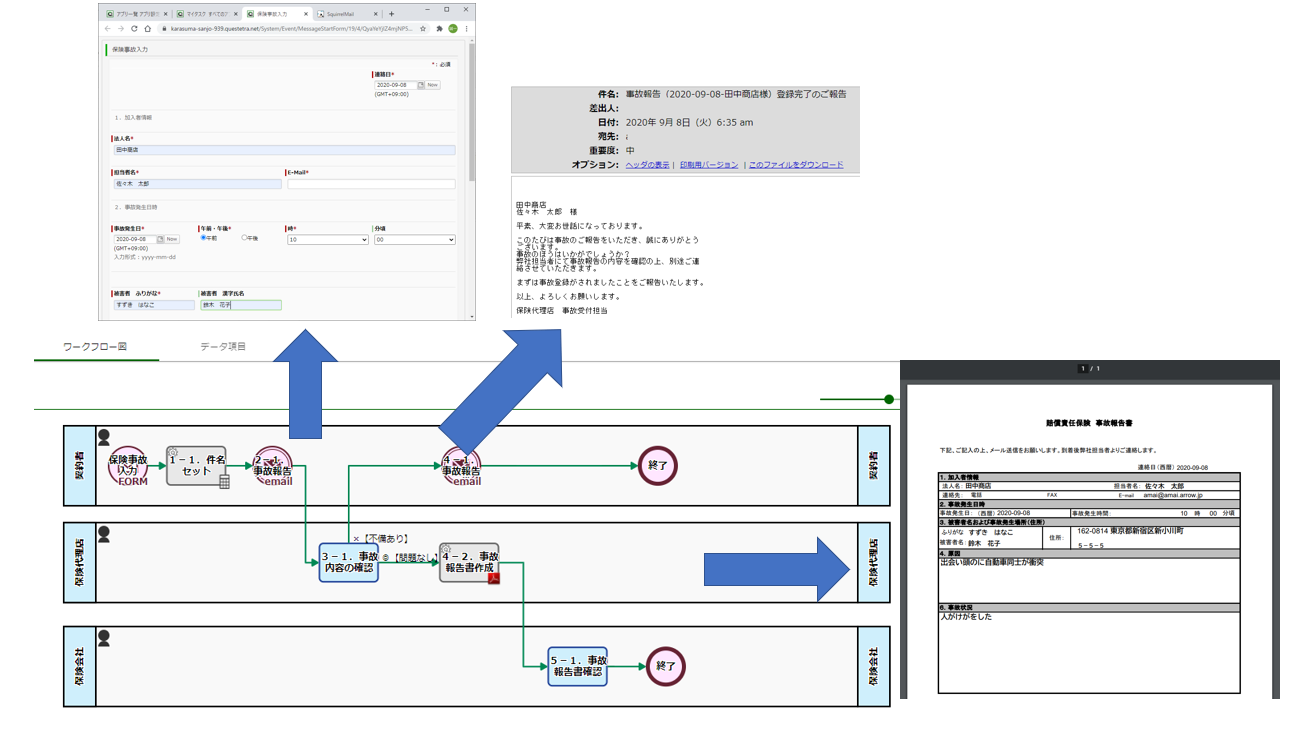Image resolution: width=1306 pixels, height=730 pixels.
Task: Click the 契約者 swimlane person icon
Action: coord(104,435)
